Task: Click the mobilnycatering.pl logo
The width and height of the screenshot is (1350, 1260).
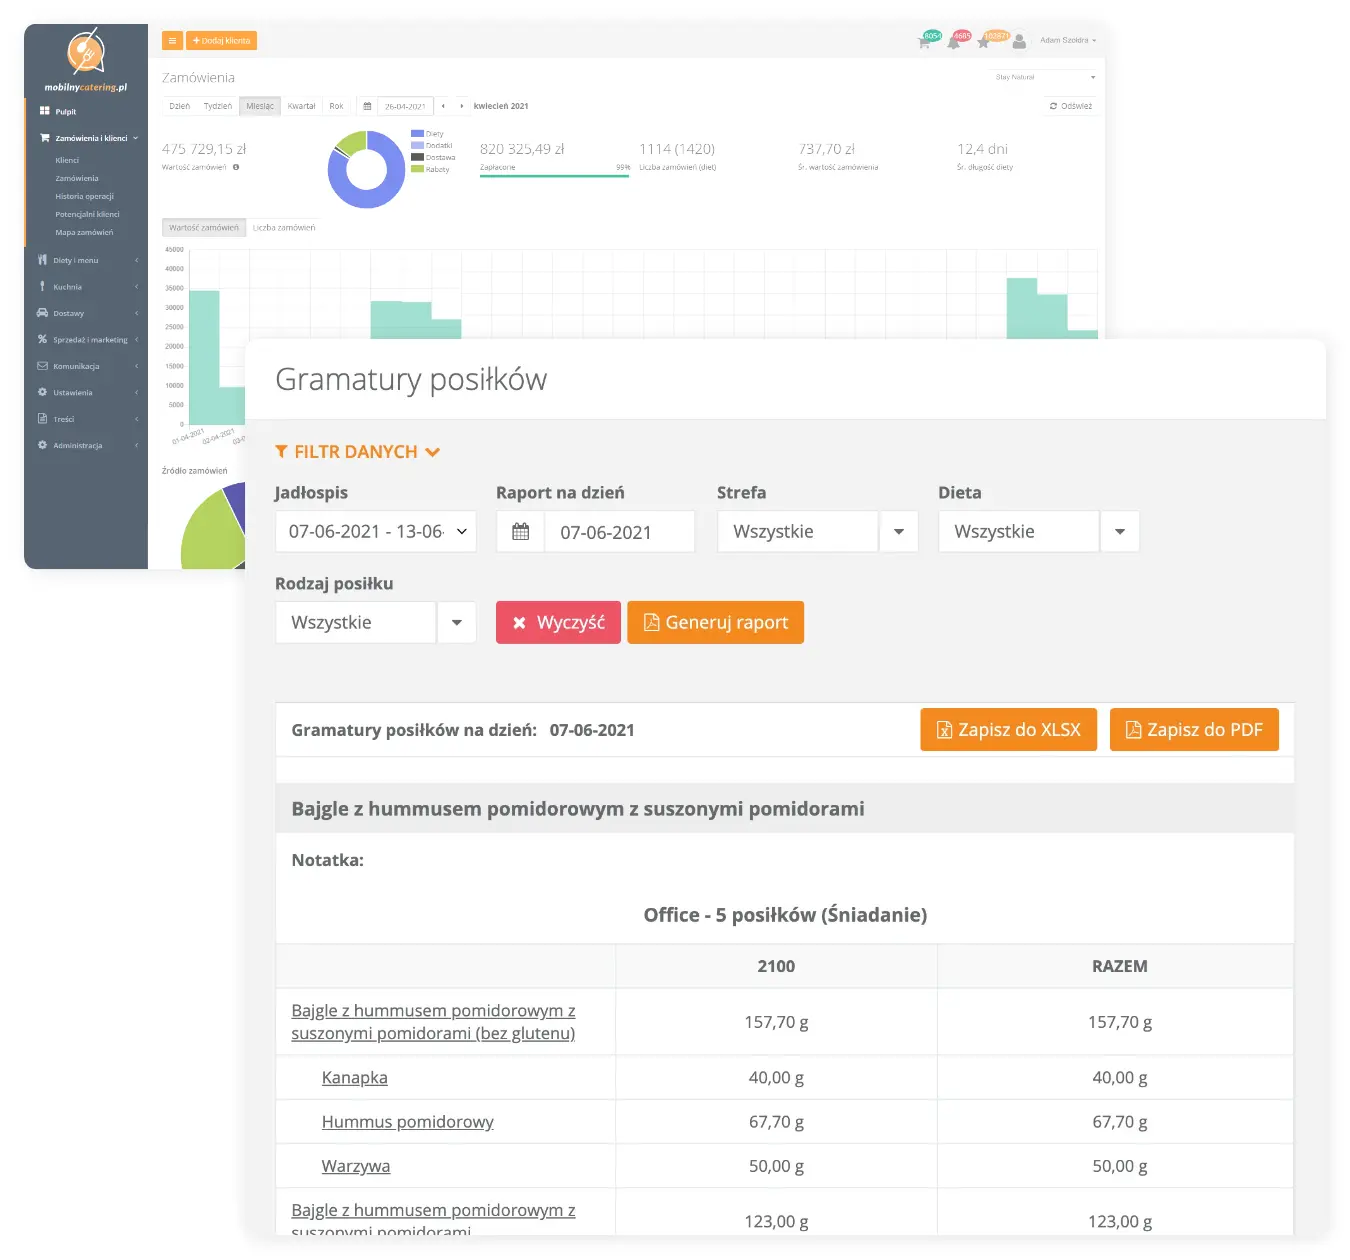Action: point(86,61)
